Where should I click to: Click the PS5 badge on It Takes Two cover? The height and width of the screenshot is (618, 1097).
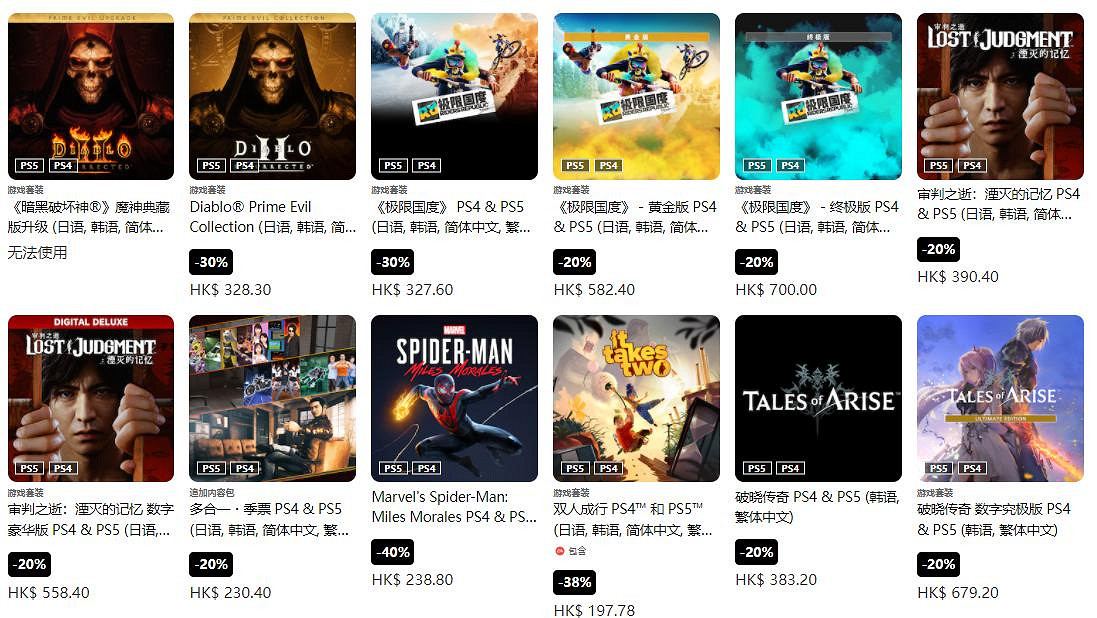pos(575,468)
